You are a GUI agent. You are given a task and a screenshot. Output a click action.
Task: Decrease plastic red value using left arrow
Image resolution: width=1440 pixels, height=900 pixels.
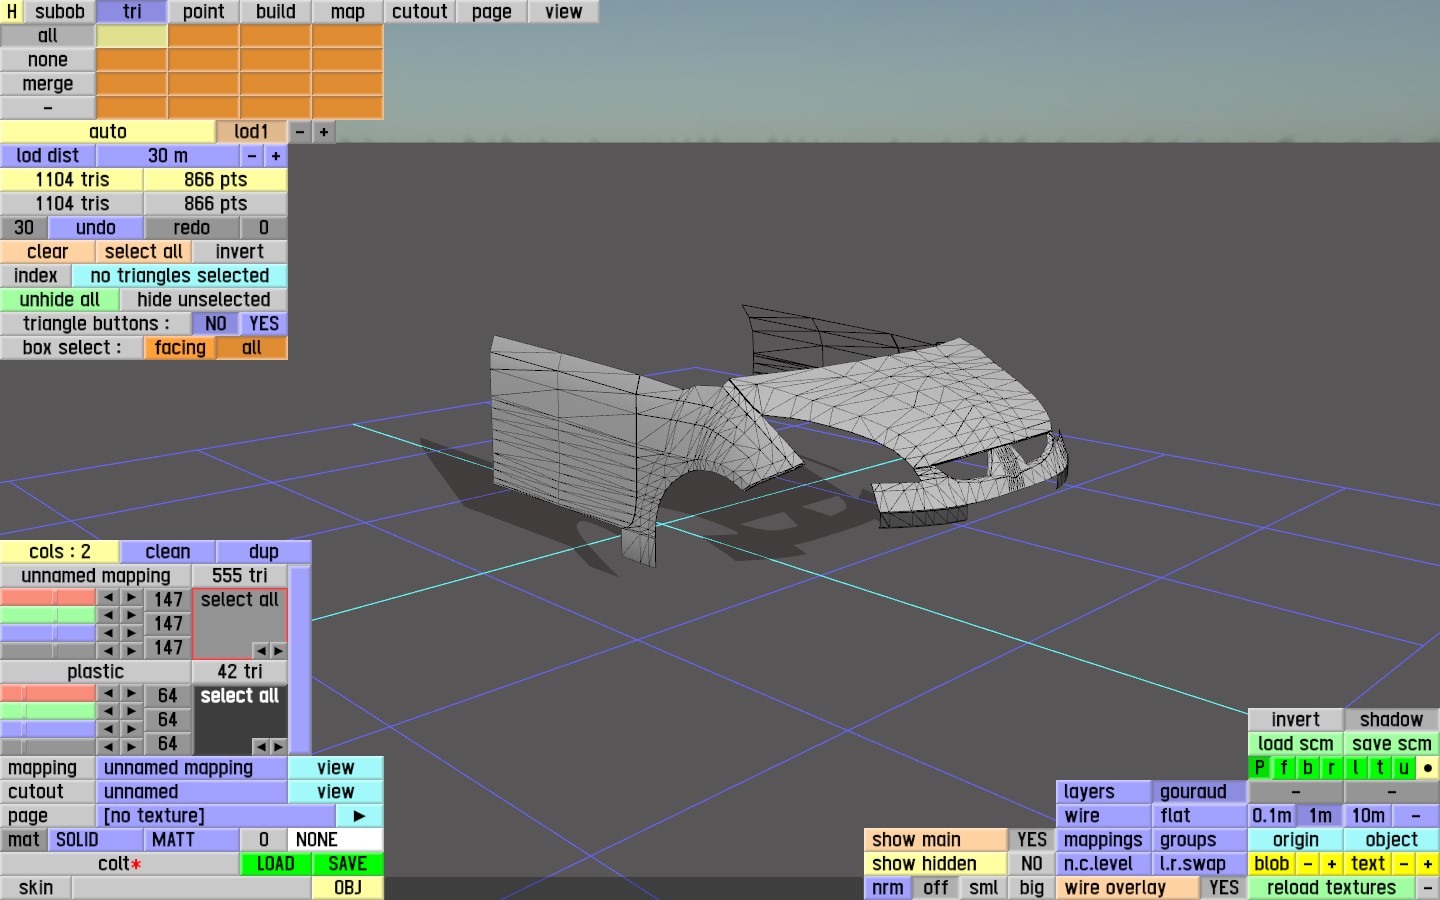tap(108, 693)
